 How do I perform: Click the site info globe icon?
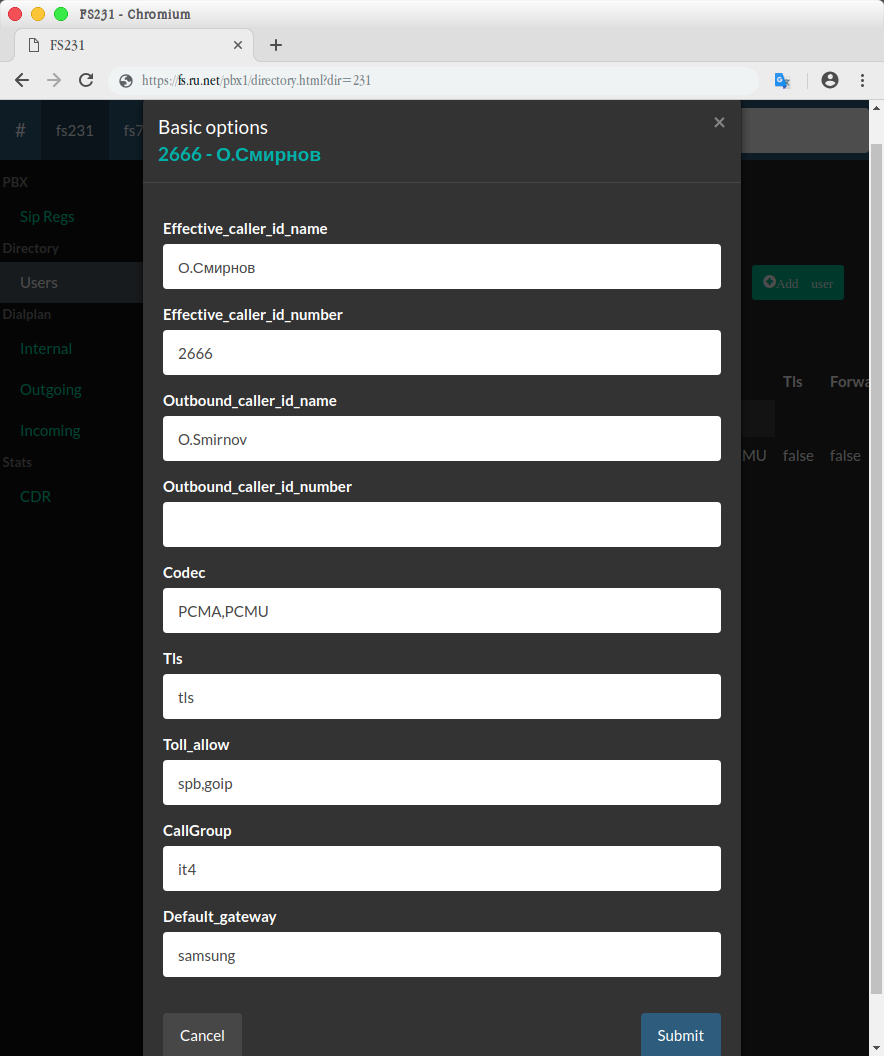coord(126,81)
